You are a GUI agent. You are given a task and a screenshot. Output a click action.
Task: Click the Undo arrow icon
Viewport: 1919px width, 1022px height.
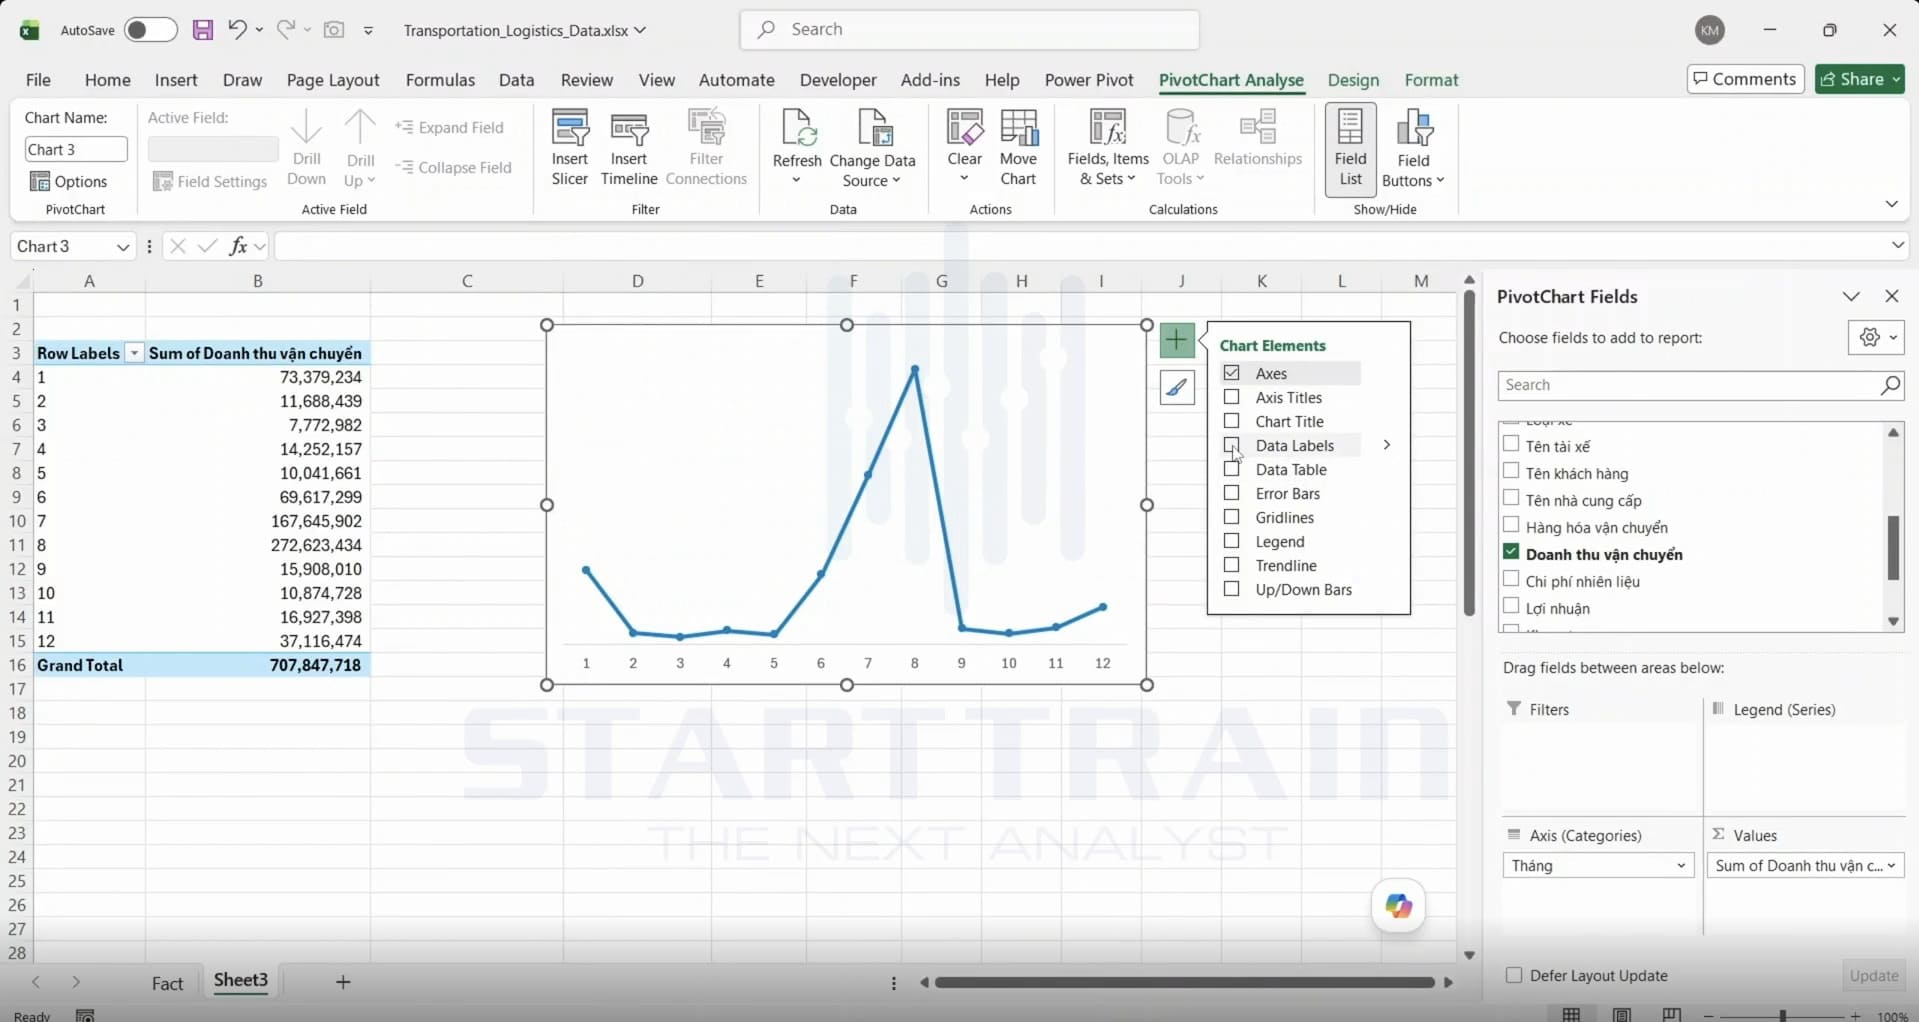click(237, 29)
